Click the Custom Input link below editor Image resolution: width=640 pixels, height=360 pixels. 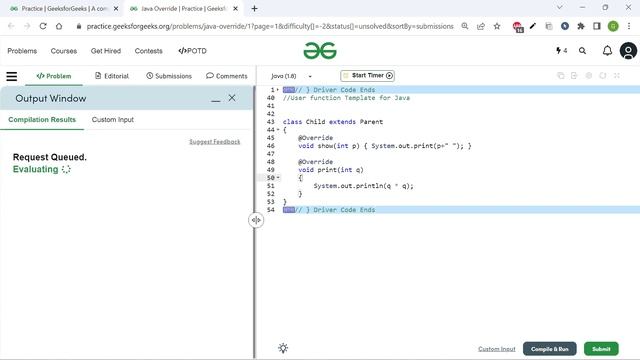[x=497, y=349]
